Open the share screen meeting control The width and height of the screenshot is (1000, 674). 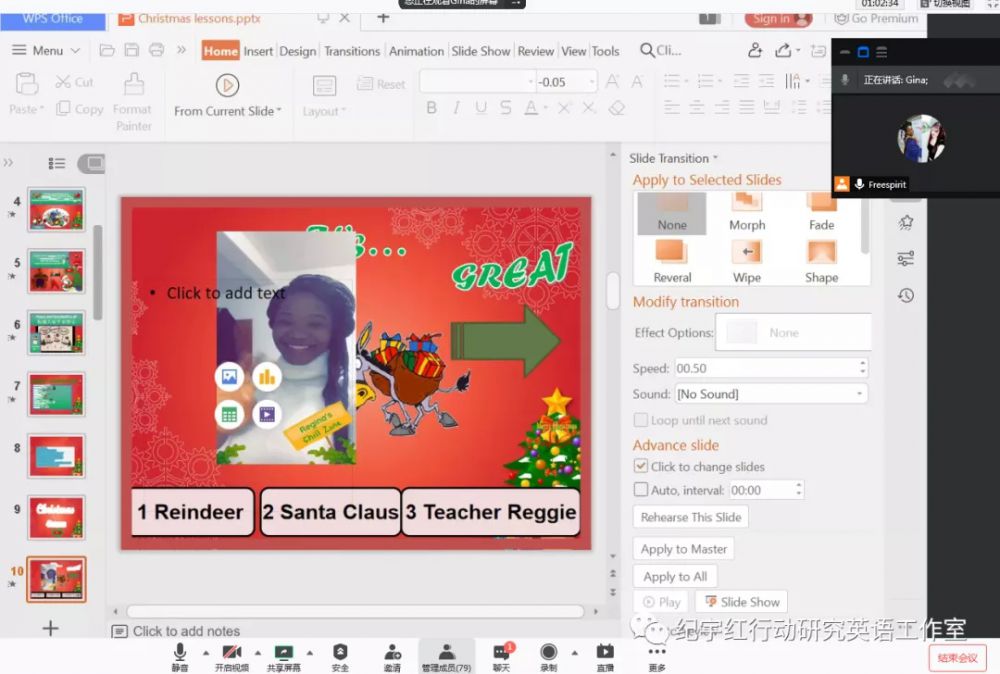[x=283, y=656]
